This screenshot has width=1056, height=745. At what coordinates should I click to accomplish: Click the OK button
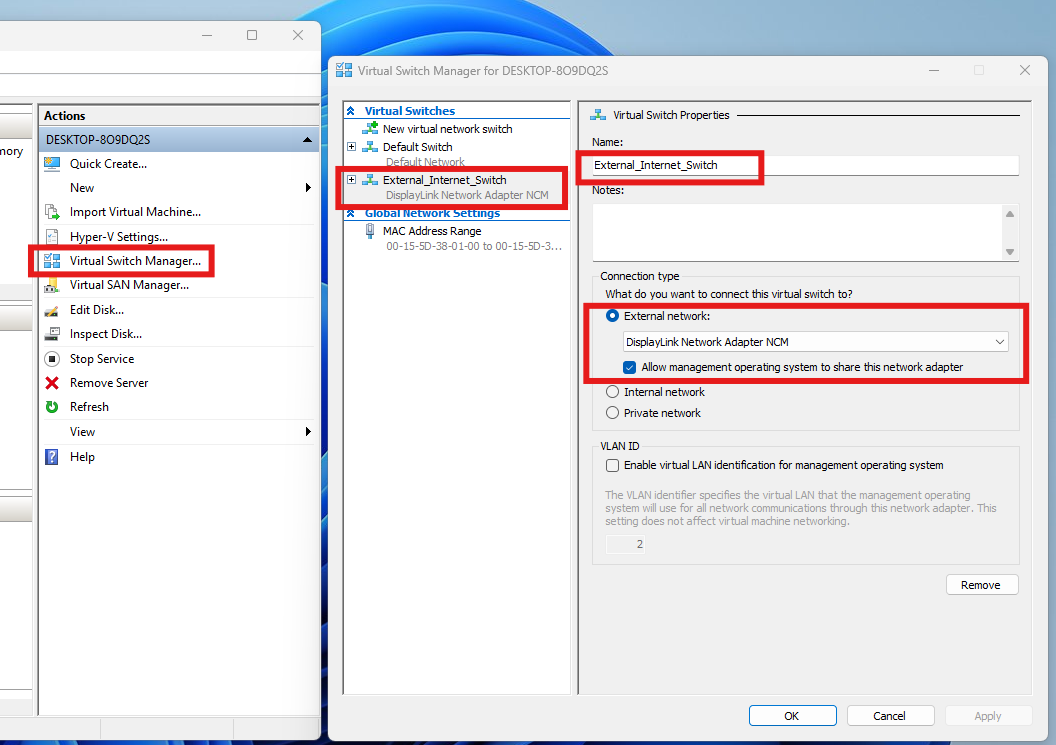coord(792,715)
